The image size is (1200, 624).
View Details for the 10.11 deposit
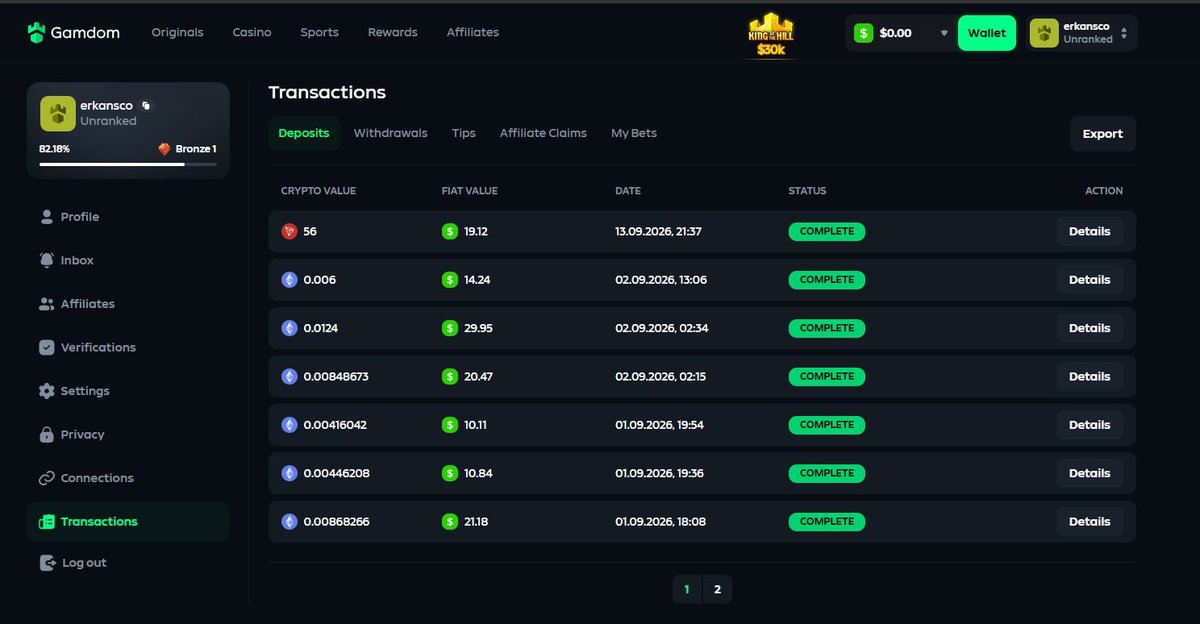[1089, 425]
